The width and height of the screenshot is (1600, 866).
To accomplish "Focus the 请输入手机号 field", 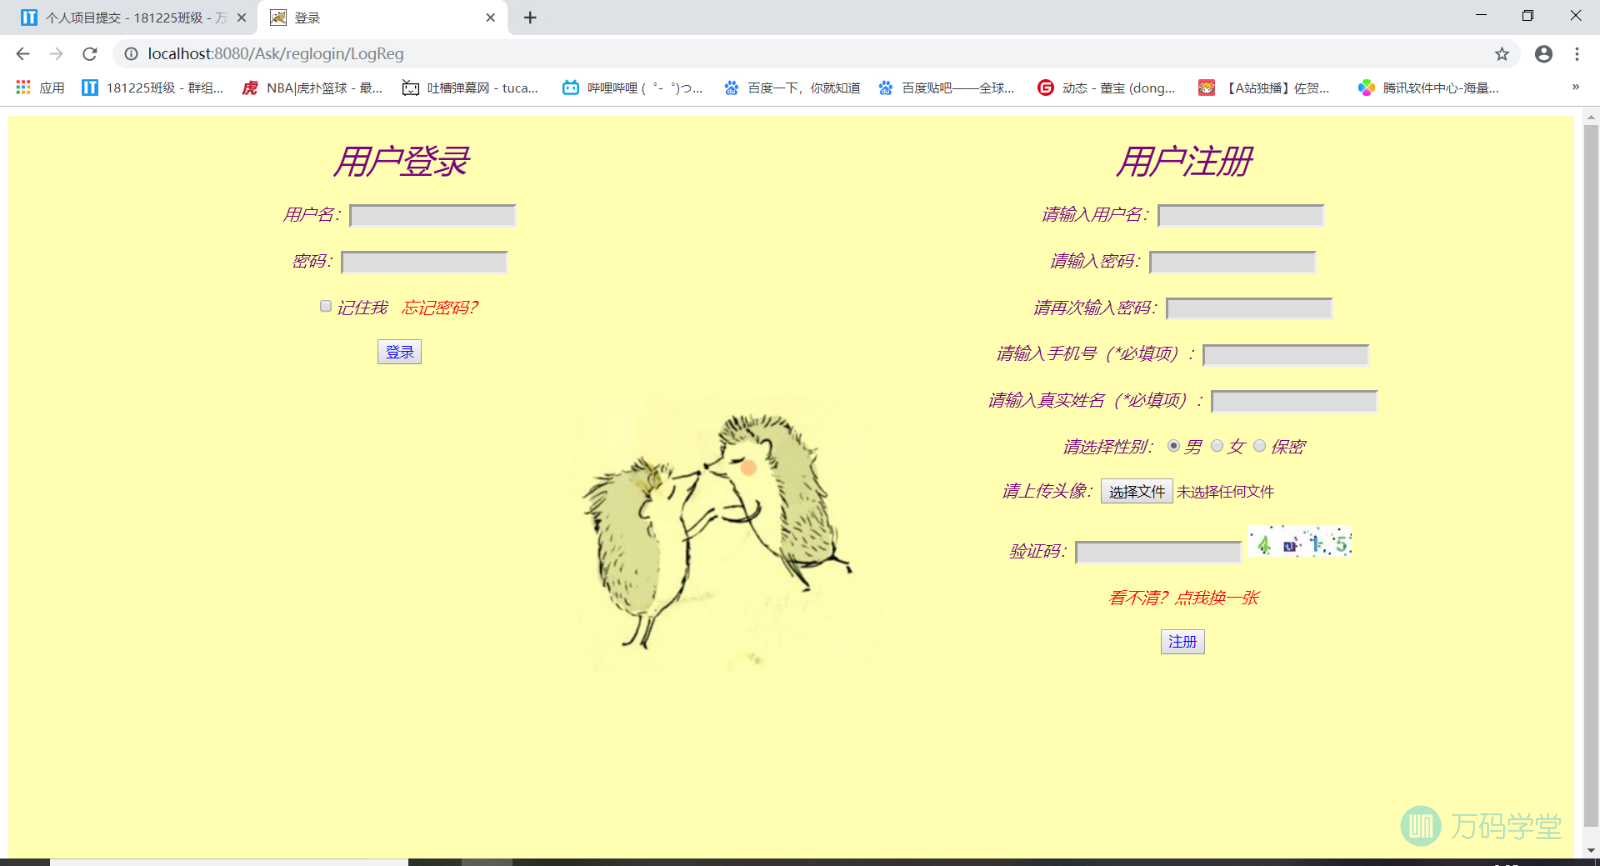I will click(x=1286, y=355).
